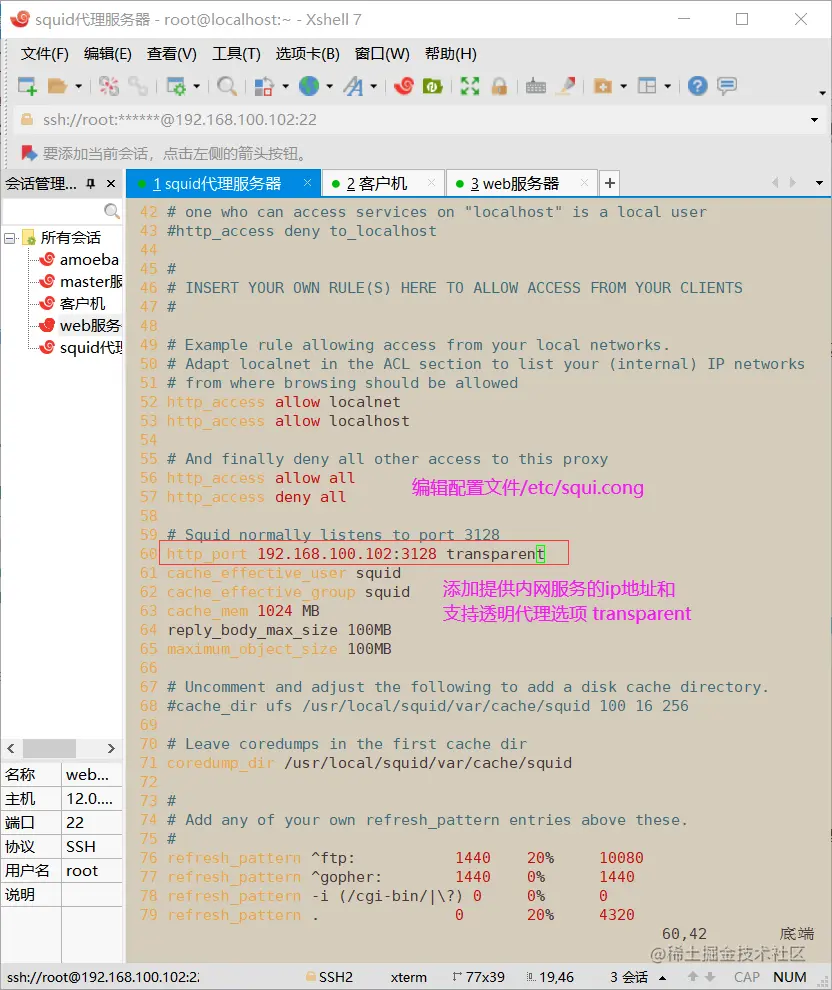Open the 文件(F) menu
832x990 pixels.
pyautogui.click(x=44, y=54)
